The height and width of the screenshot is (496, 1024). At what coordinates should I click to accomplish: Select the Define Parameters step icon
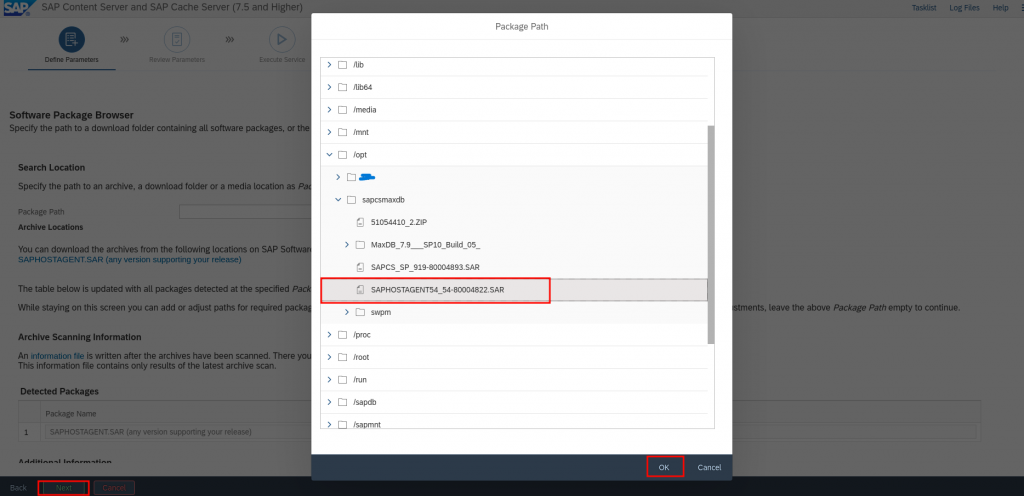(72, 39)
